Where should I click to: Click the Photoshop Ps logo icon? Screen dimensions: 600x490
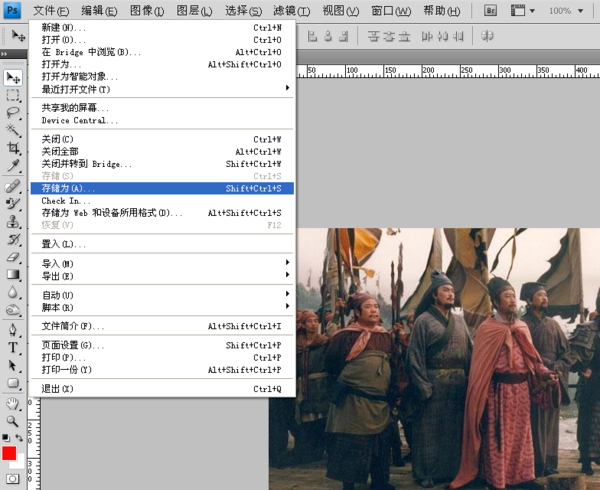pyautogui.click(x=12, y=10)
